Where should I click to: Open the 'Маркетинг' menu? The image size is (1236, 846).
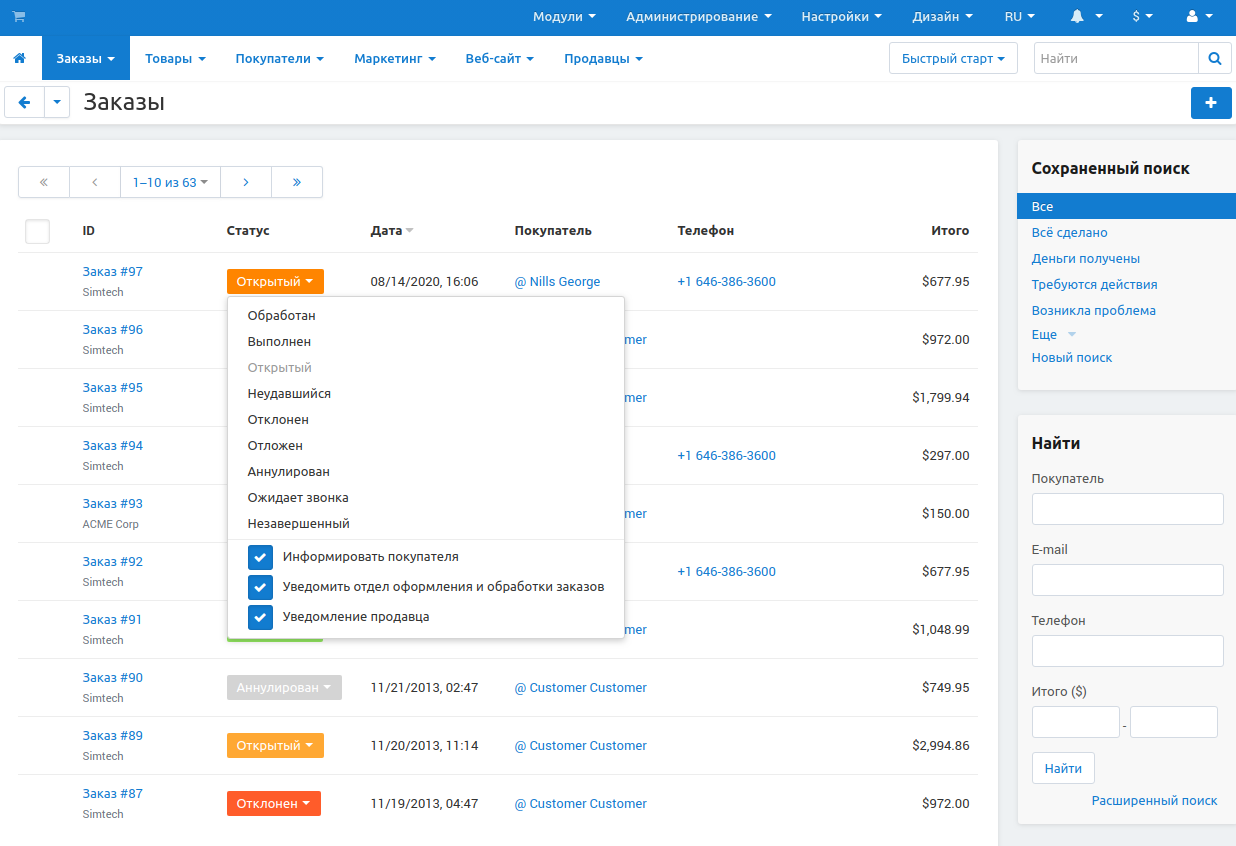pyautogui.click(x=394, y=59)
